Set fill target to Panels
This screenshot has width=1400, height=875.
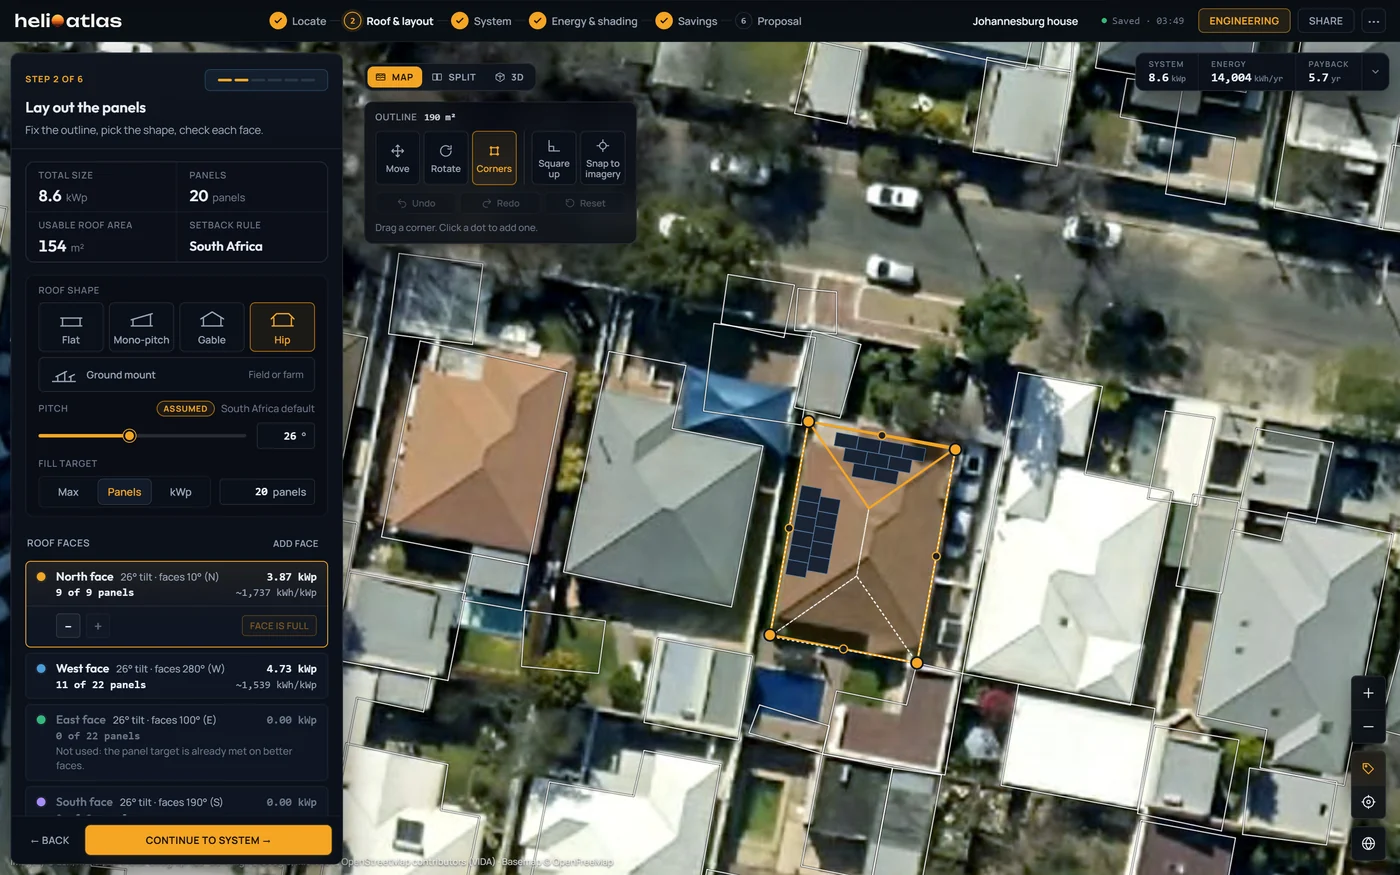tap(124, 492)
